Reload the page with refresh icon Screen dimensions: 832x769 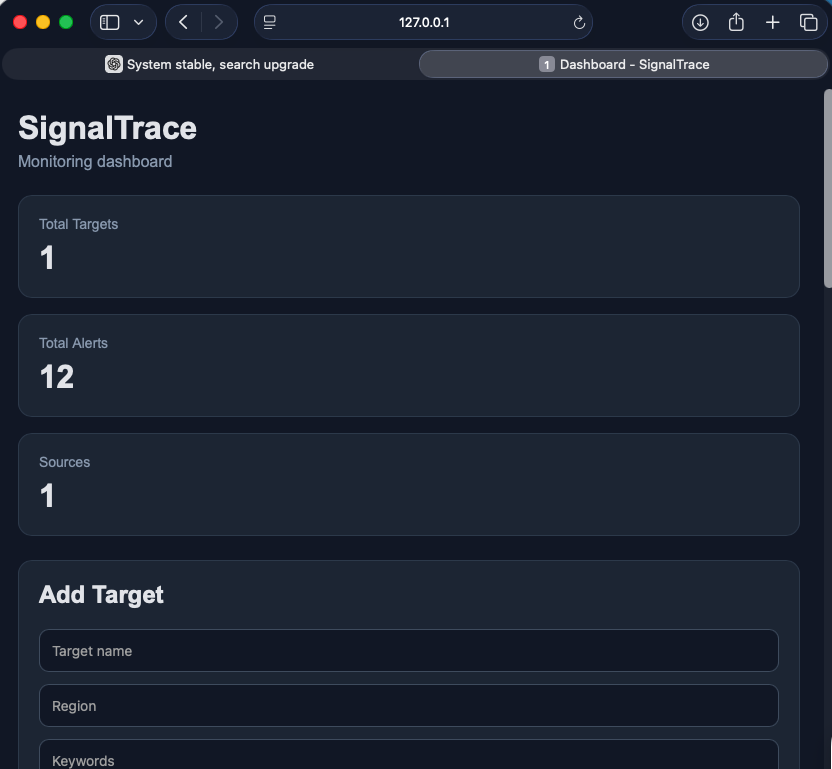click(579, 22)
